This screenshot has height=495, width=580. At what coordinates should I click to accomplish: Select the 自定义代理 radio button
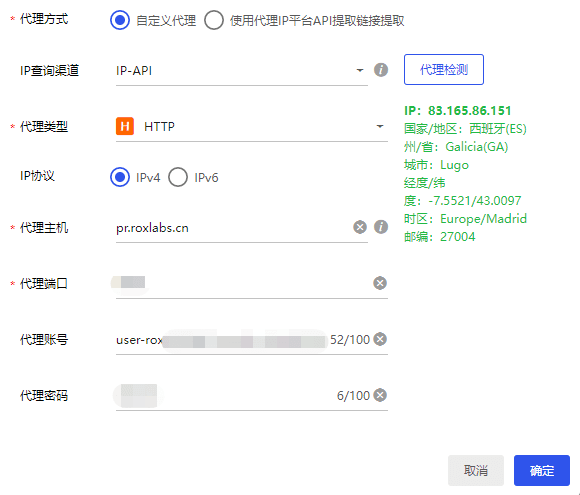click(120, 20)
